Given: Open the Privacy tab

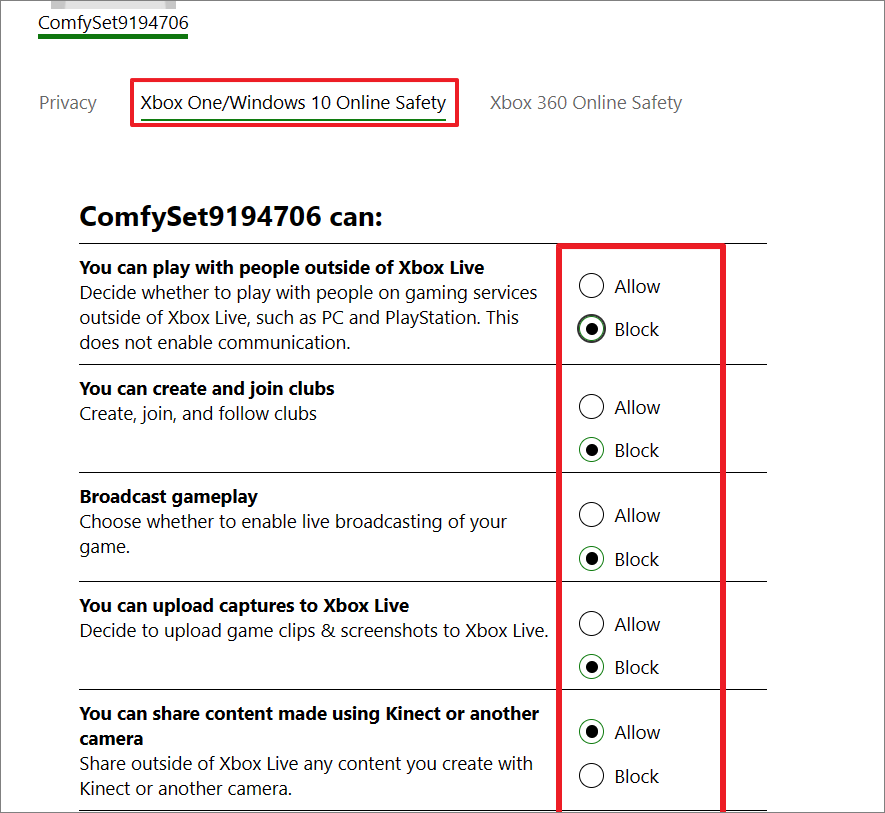Looking at the screenshot, I should tap(68, 103).
